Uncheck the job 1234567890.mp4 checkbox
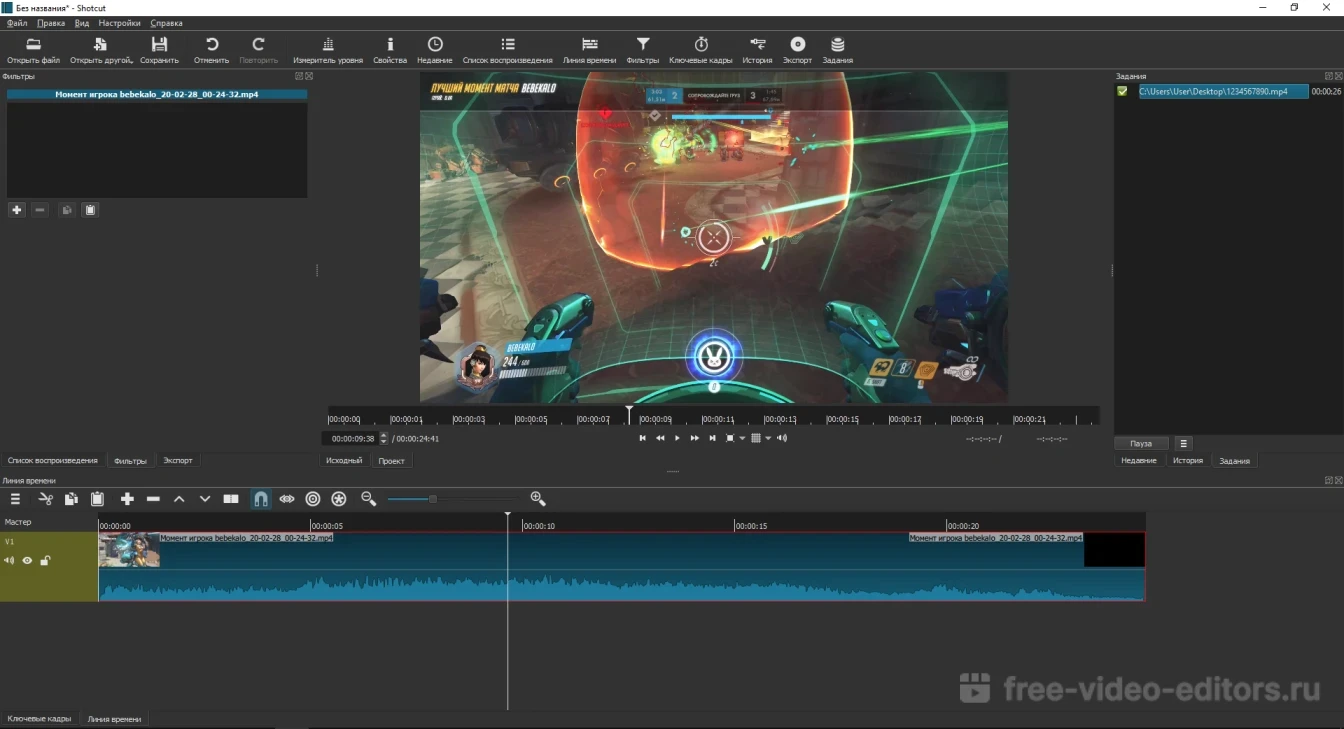The width and height of the screenshot is (1344, 729). click(1123, 91)
